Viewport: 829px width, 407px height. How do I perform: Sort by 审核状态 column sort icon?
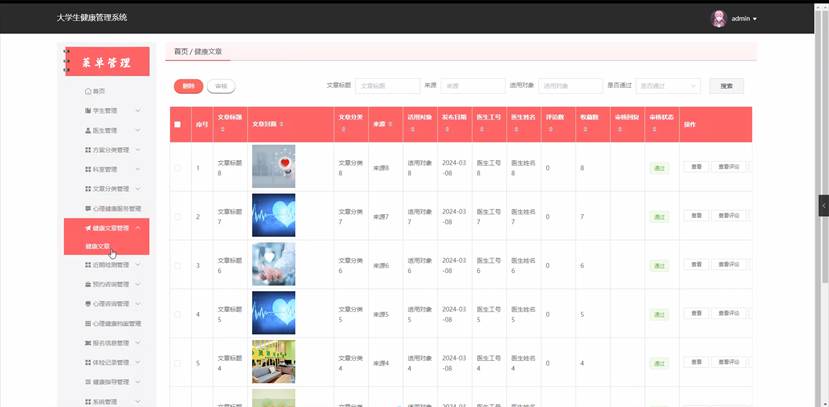pos(654,129)
